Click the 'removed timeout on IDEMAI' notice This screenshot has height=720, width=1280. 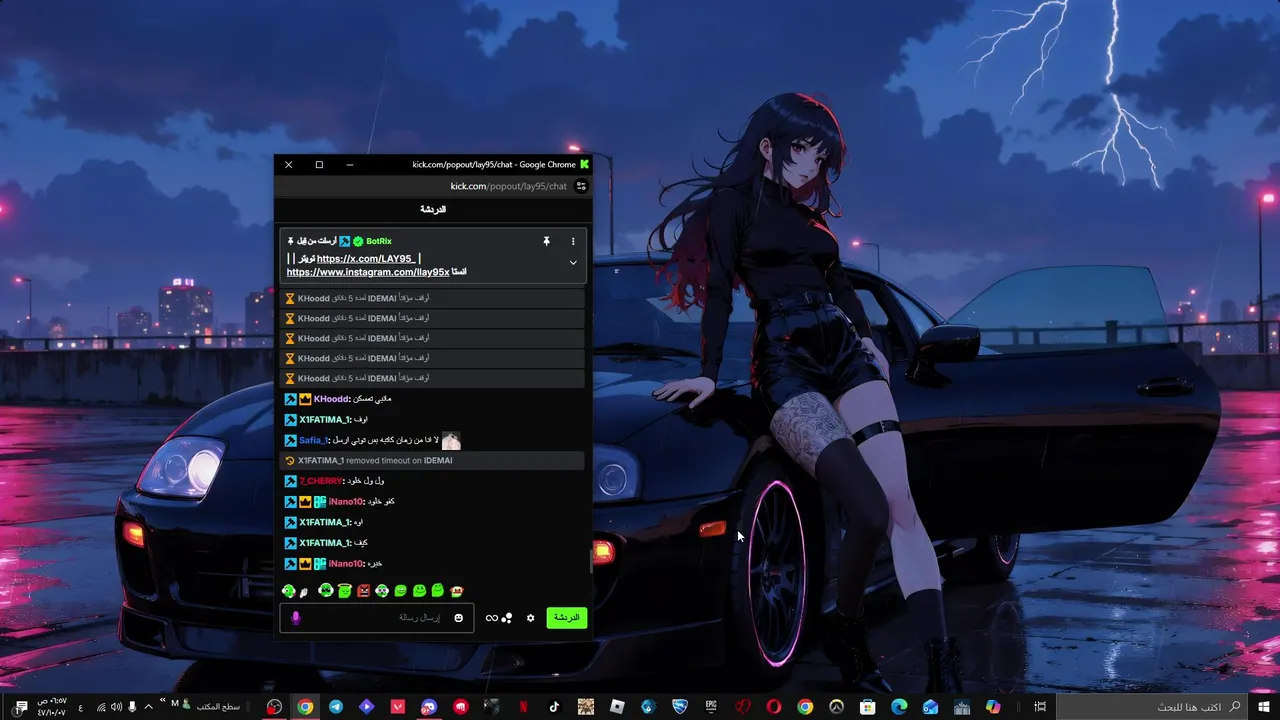(x=432, y=461)
